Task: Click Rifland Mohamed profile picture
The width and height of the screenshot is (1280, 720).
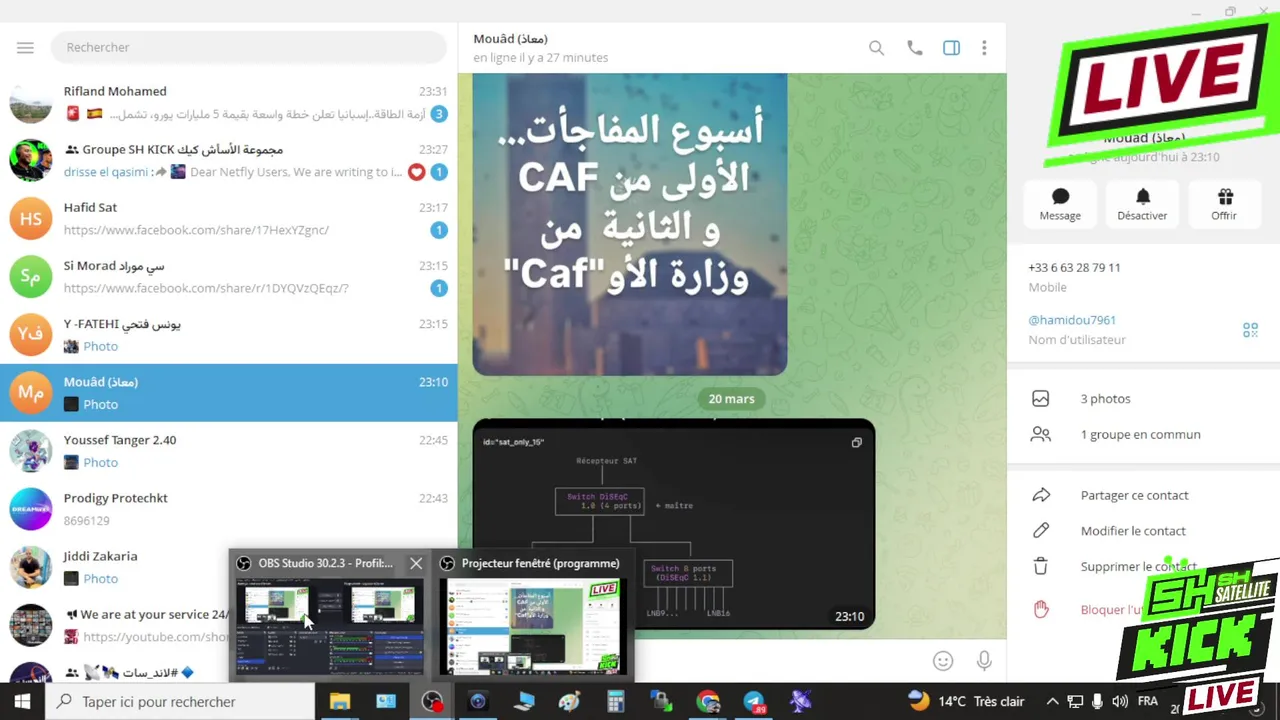Action: pos(31,102)
